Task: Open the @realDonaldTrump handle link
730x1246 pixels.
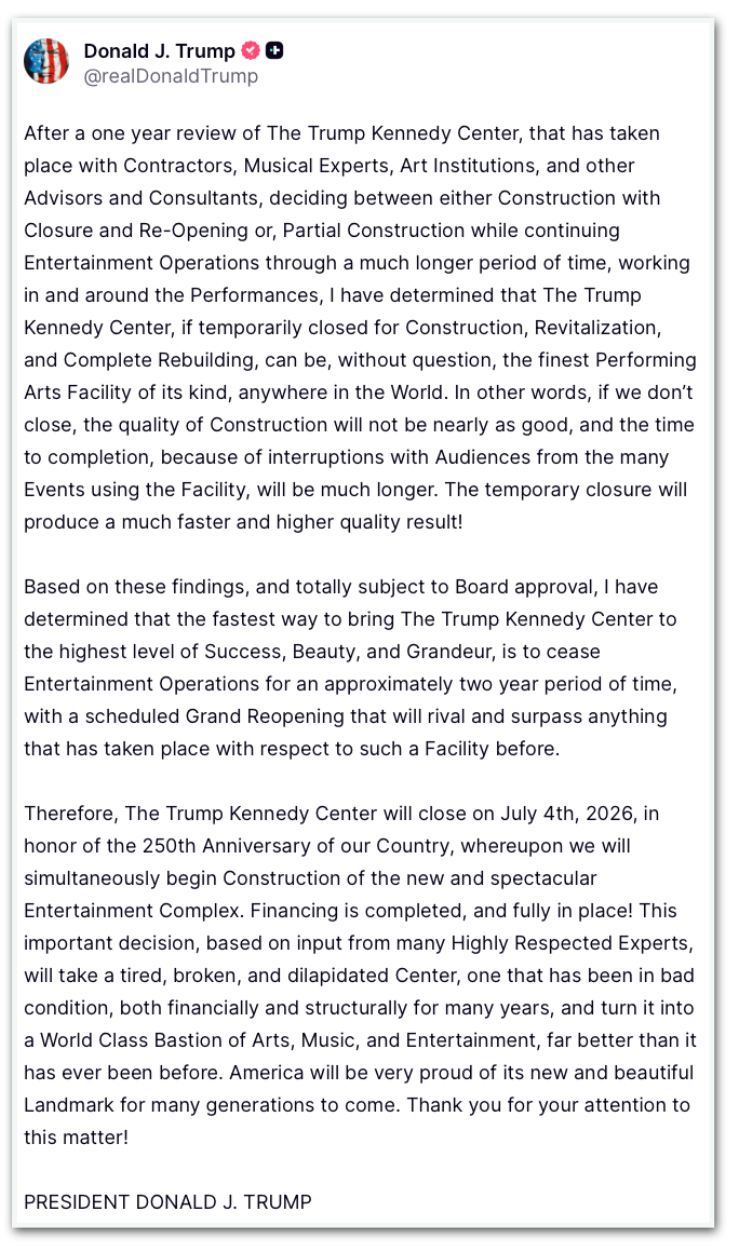Action: pyautogui.click(x=170, y=76)
